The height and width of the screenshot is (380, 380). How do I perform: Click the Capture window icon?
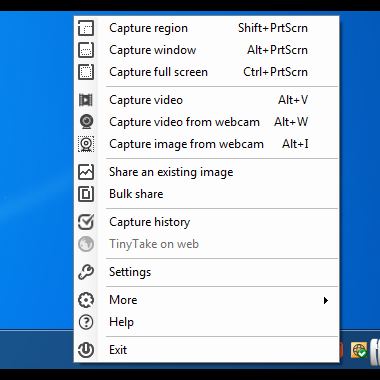click(86, 50)
